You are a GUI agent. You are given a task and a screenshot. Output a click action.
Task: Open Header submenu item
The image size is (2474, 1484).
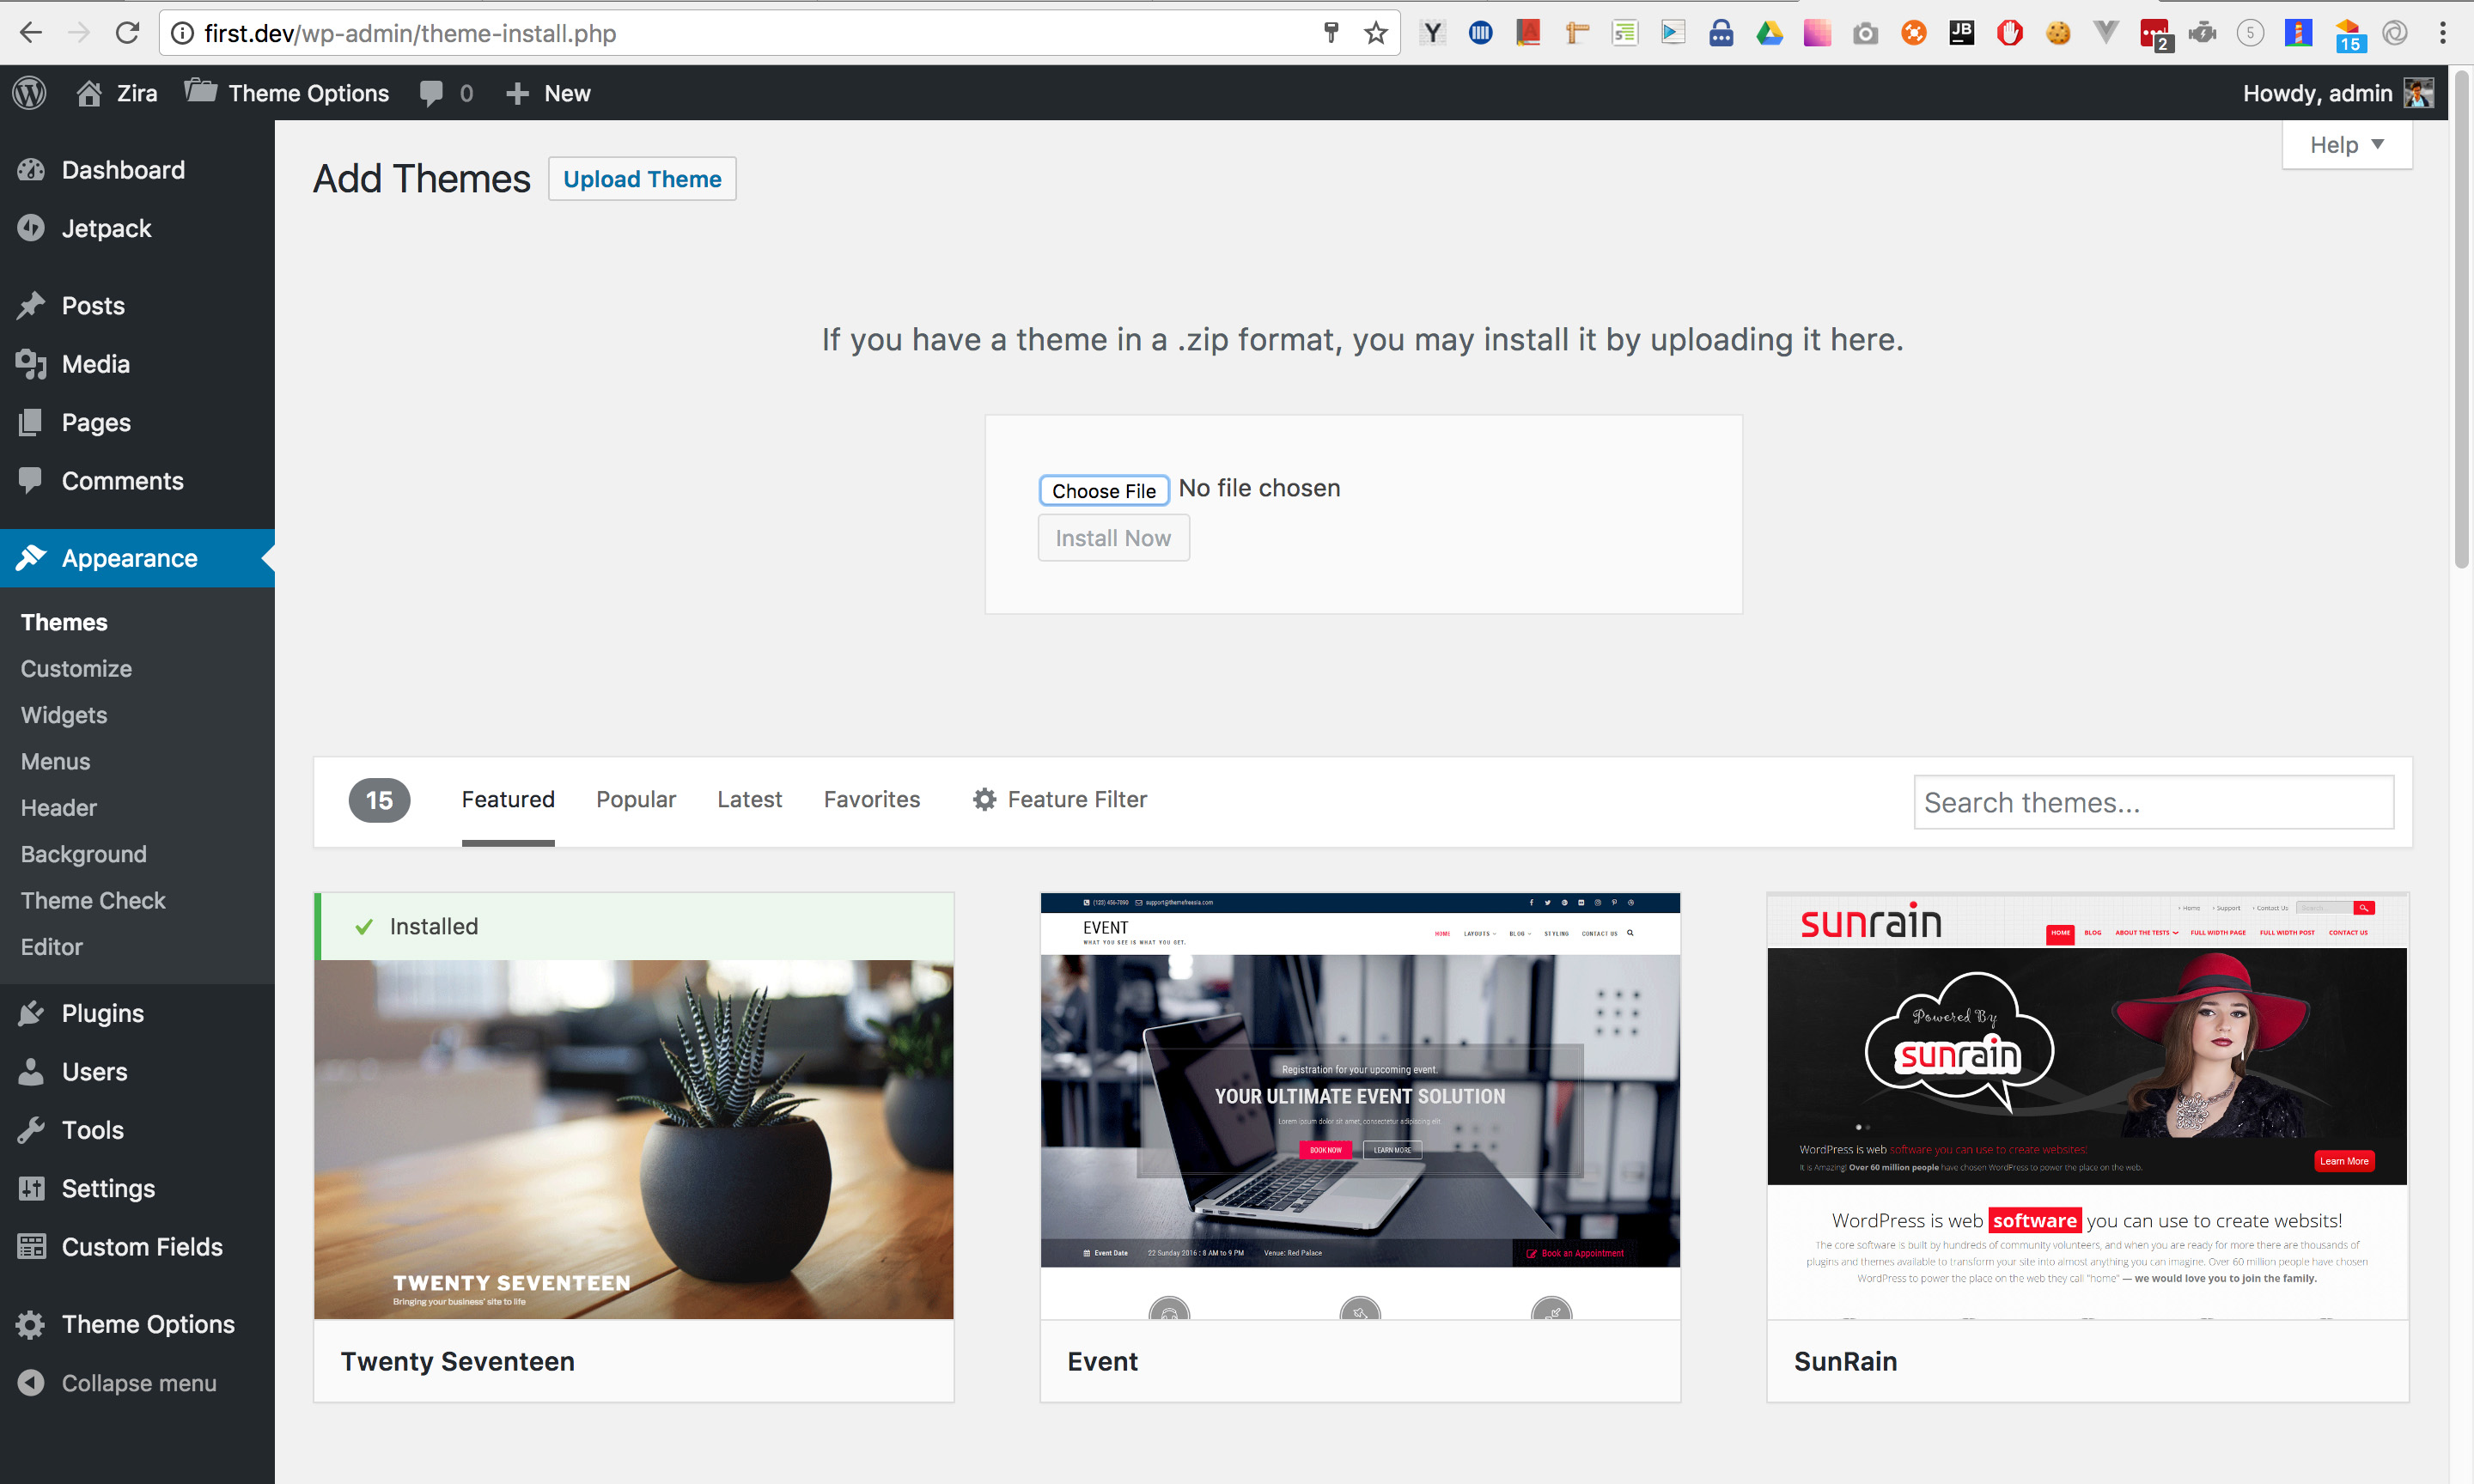(x=59, y=807)
